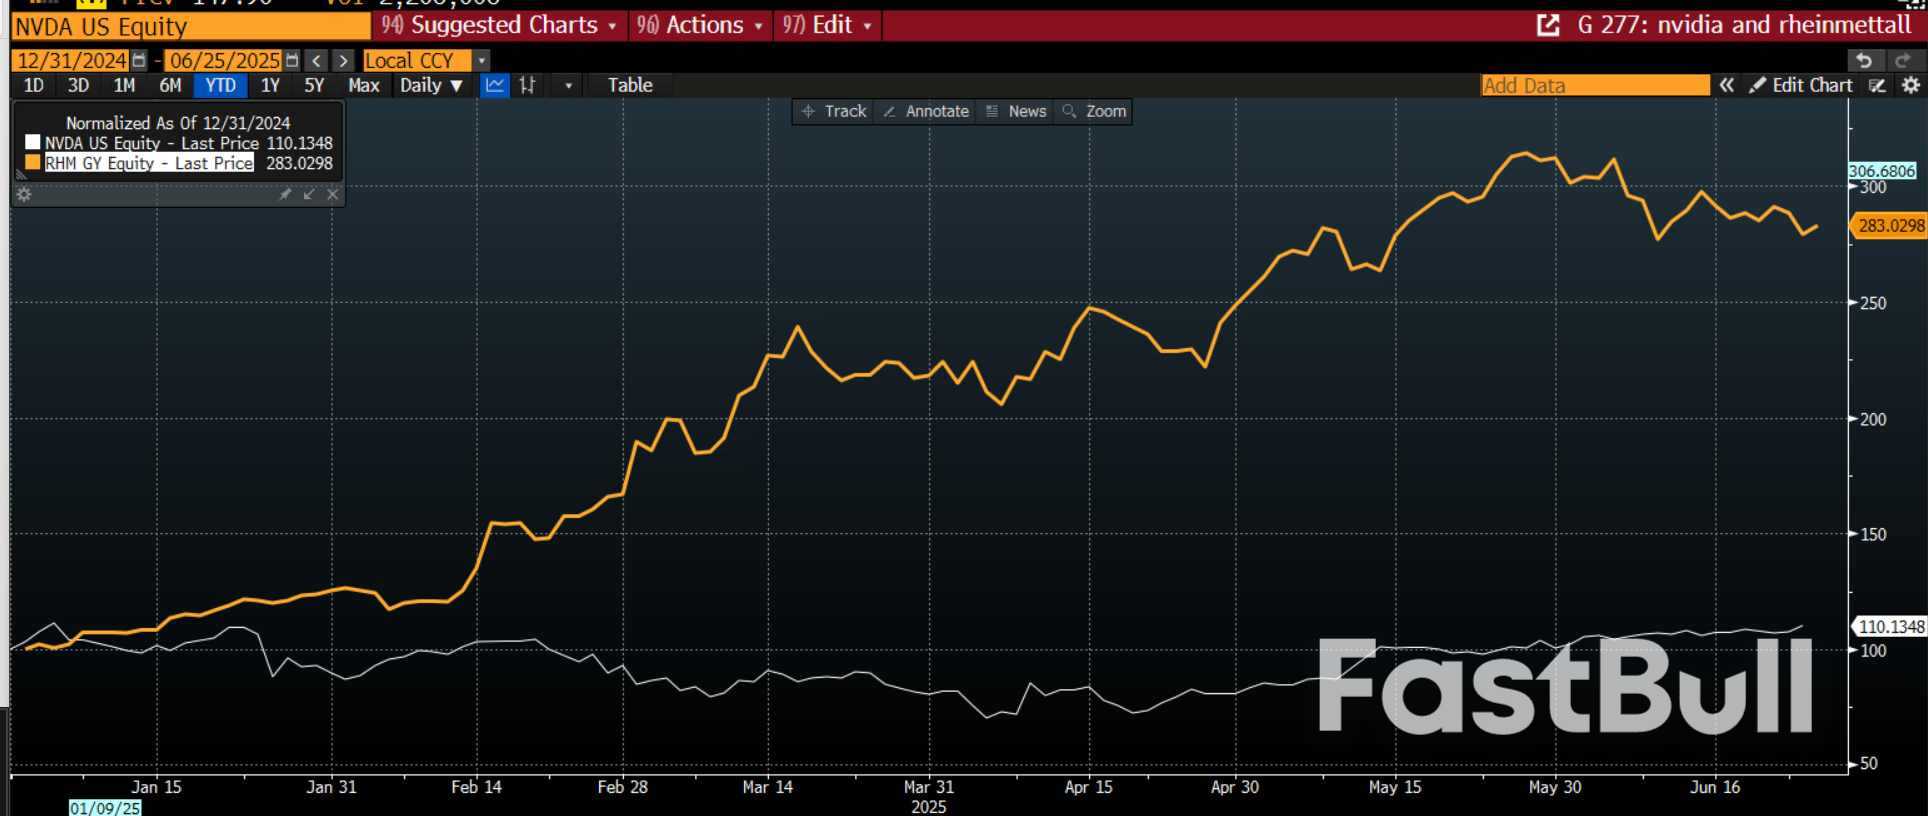The image size is (1928, 816).
Task: Select the line chart type icon
Action: (495, 85)
